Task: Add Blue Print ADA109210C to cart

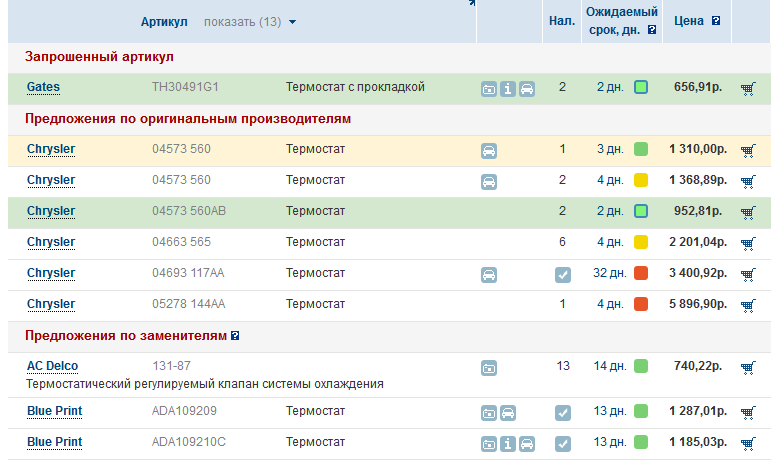Action: tap(748, 444)
